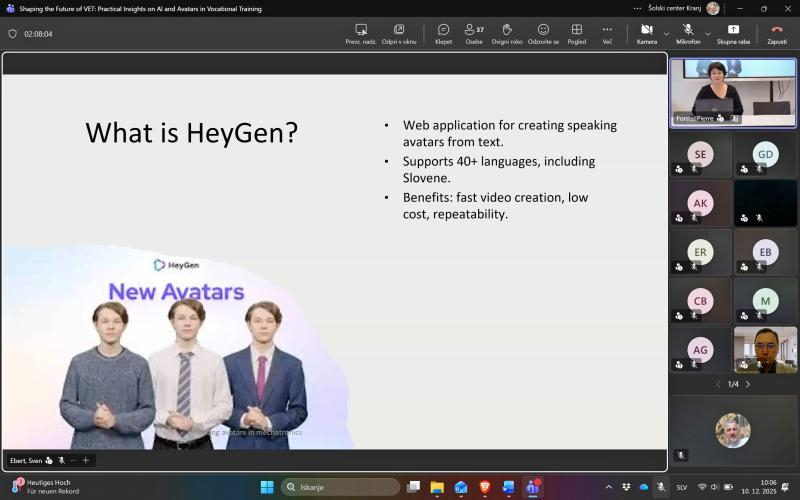The image size is (800, 500).
Task: Click the Prevz. nadz. take control icon
Action: (360, 34)
